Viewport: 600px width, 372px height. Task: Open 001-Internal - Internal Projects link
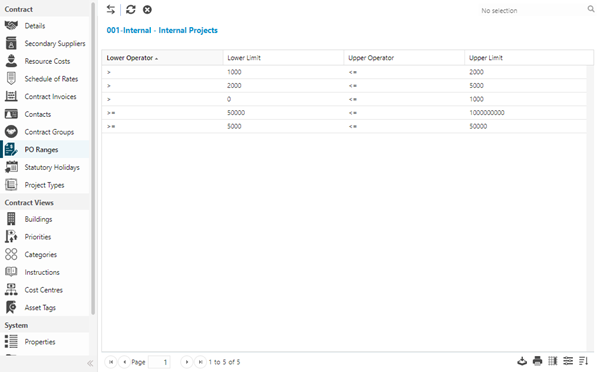pos(162,30)
